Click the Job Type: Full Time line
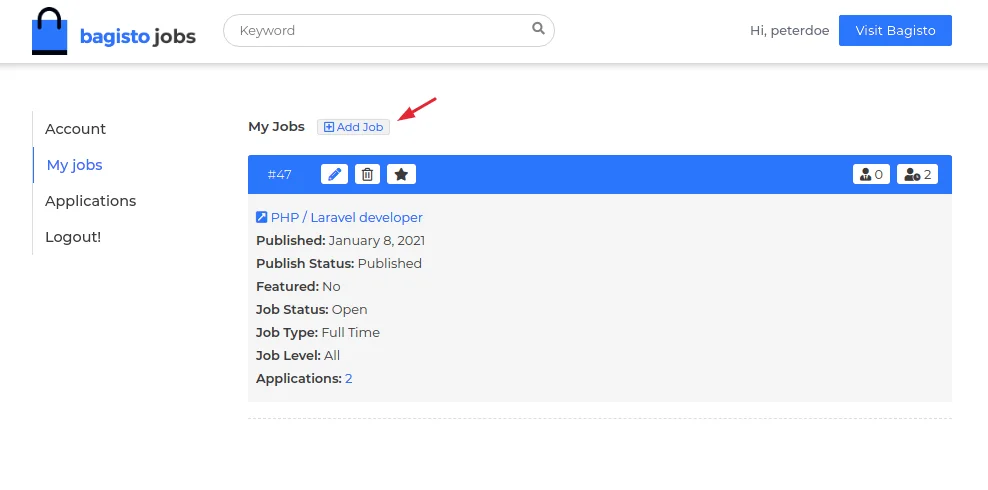The height and width of the screenshot is (490, 988). click(x=318, y=333)
